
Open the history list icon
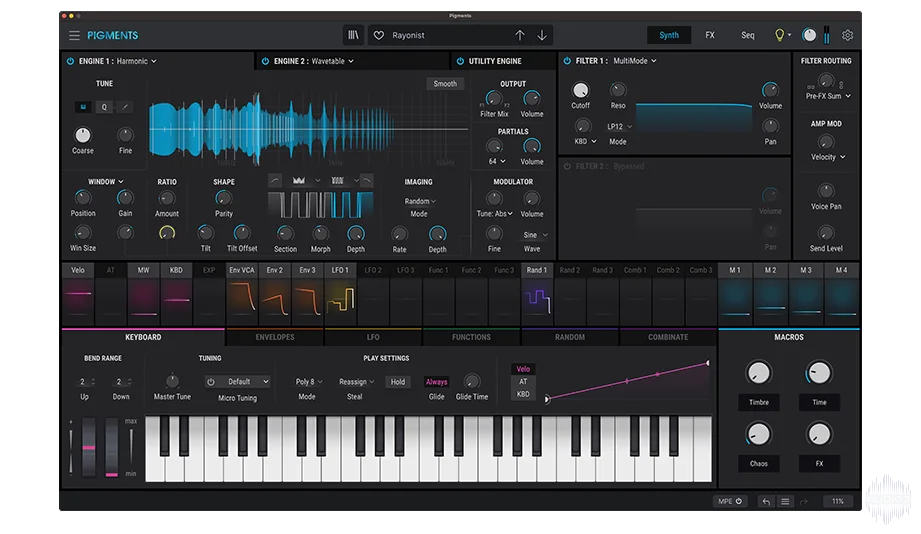pyautogui.click(x=785, y=501)
